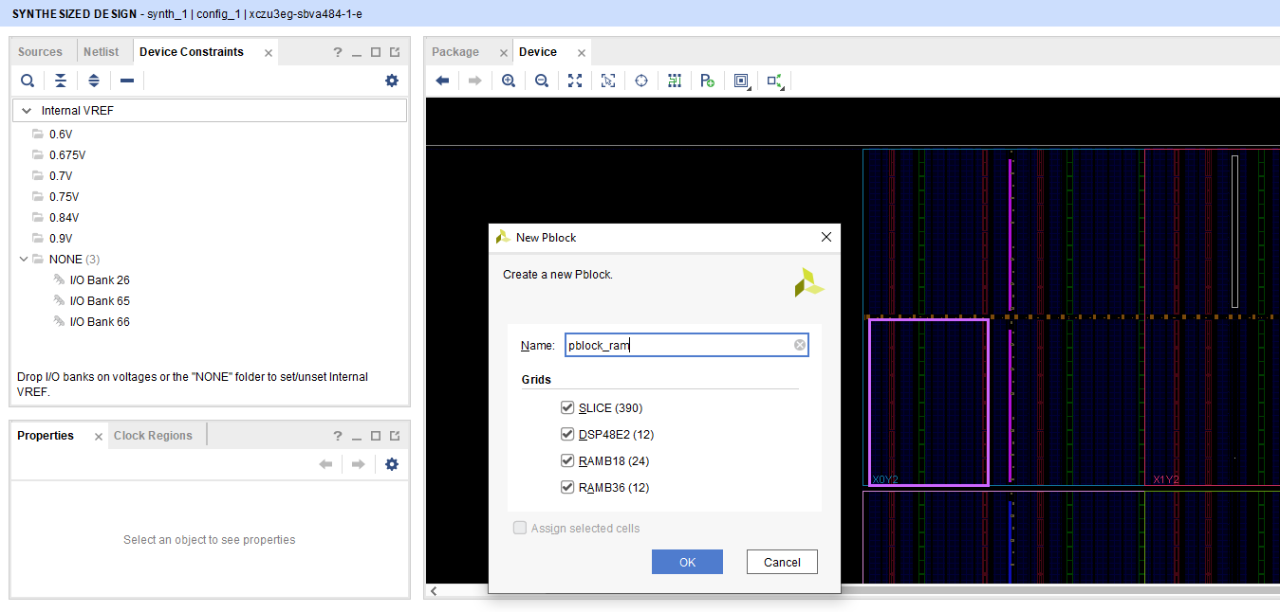The image size is (1280, 612).
Task: Select I/O Bank 66
Action: tap(99, 322)
